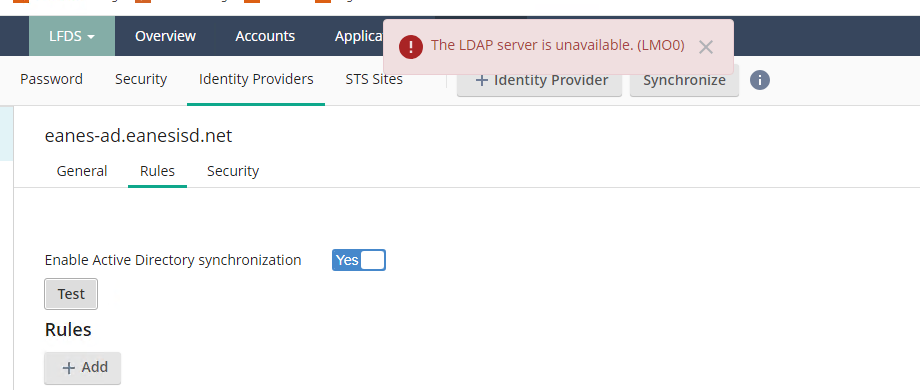Select the Identity Providers tab
Image resolution: width=920 pixels, height=390 pixels.
click(x=256, y=79)
